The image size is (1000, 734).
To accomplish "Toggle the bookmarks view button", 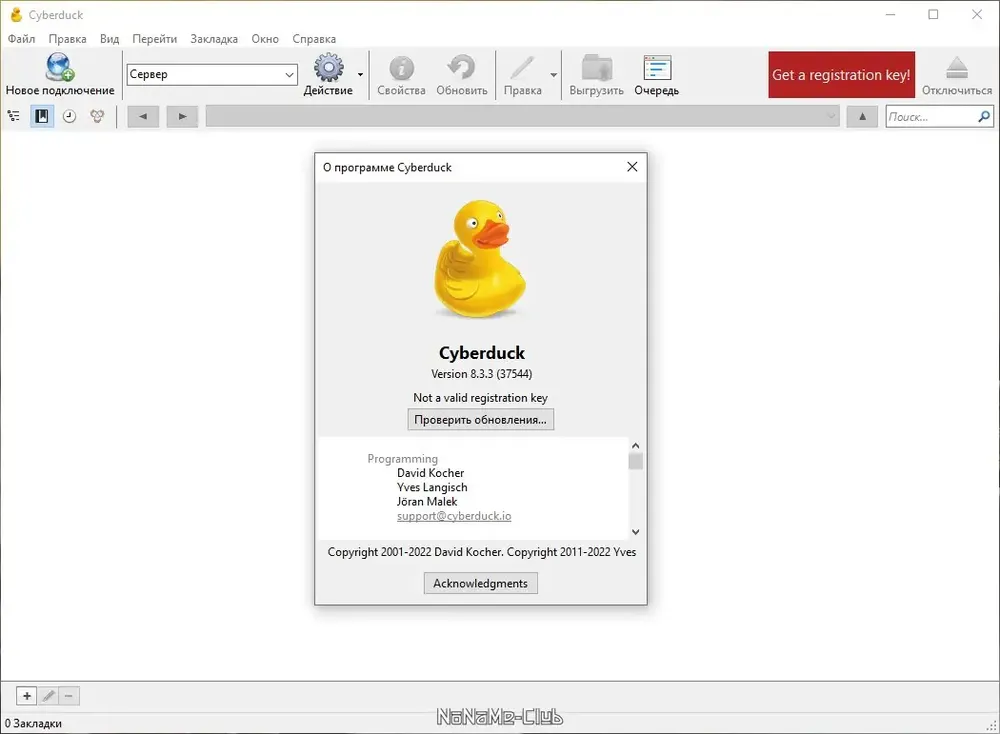I will (x=41, y=116).
